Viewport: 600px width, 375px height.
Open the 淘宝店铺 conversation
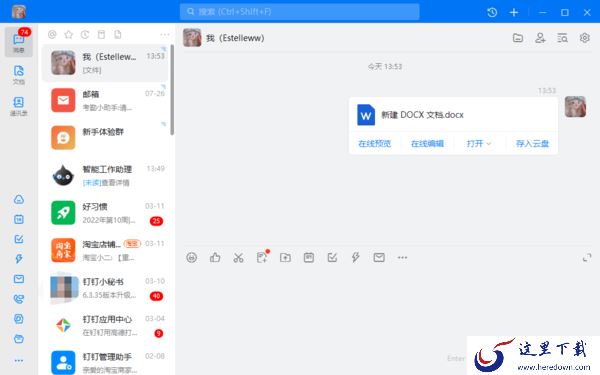pyautogui.click(x=106, y=250)
